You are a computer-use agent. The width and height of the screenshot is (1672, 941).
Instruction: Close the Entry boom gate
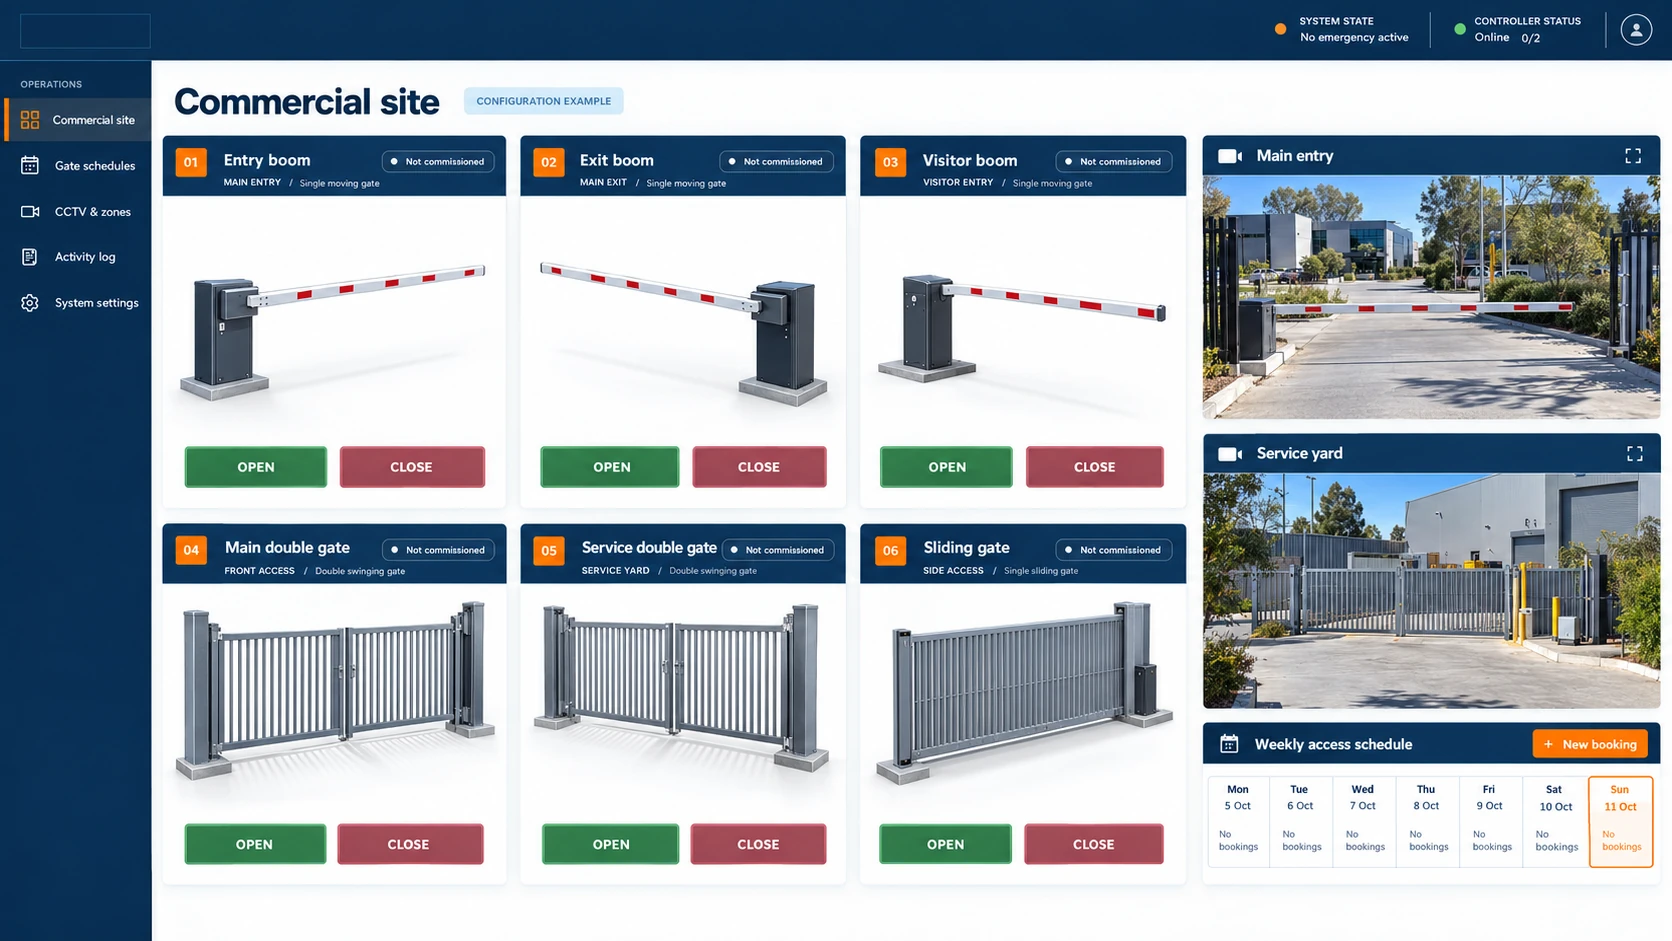pyautogui.click(x=412, y=467)
